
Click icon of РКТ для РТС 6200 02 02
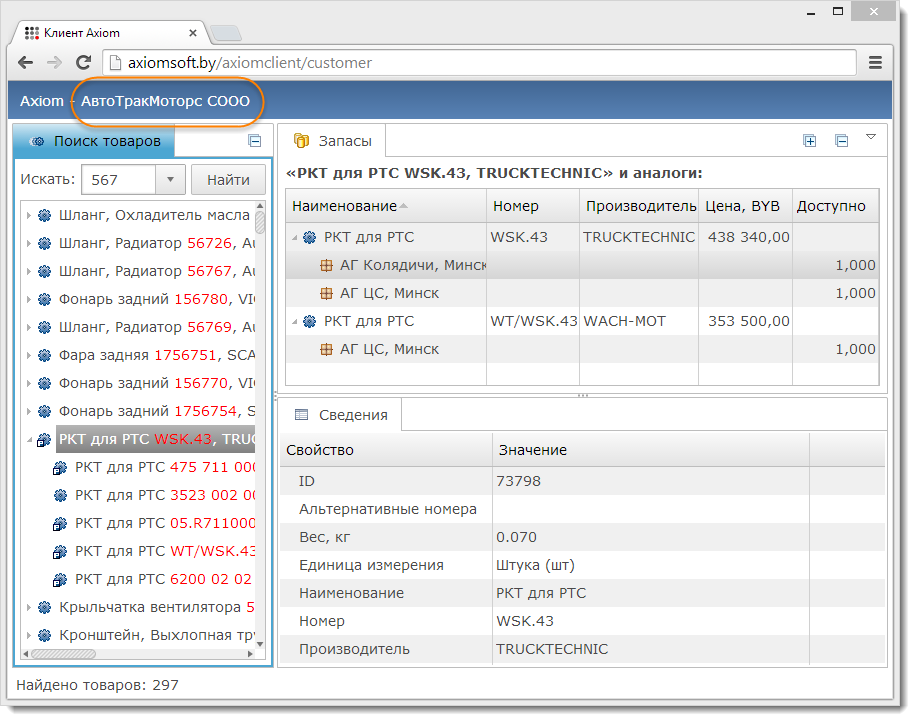click(x=60, y=580)
